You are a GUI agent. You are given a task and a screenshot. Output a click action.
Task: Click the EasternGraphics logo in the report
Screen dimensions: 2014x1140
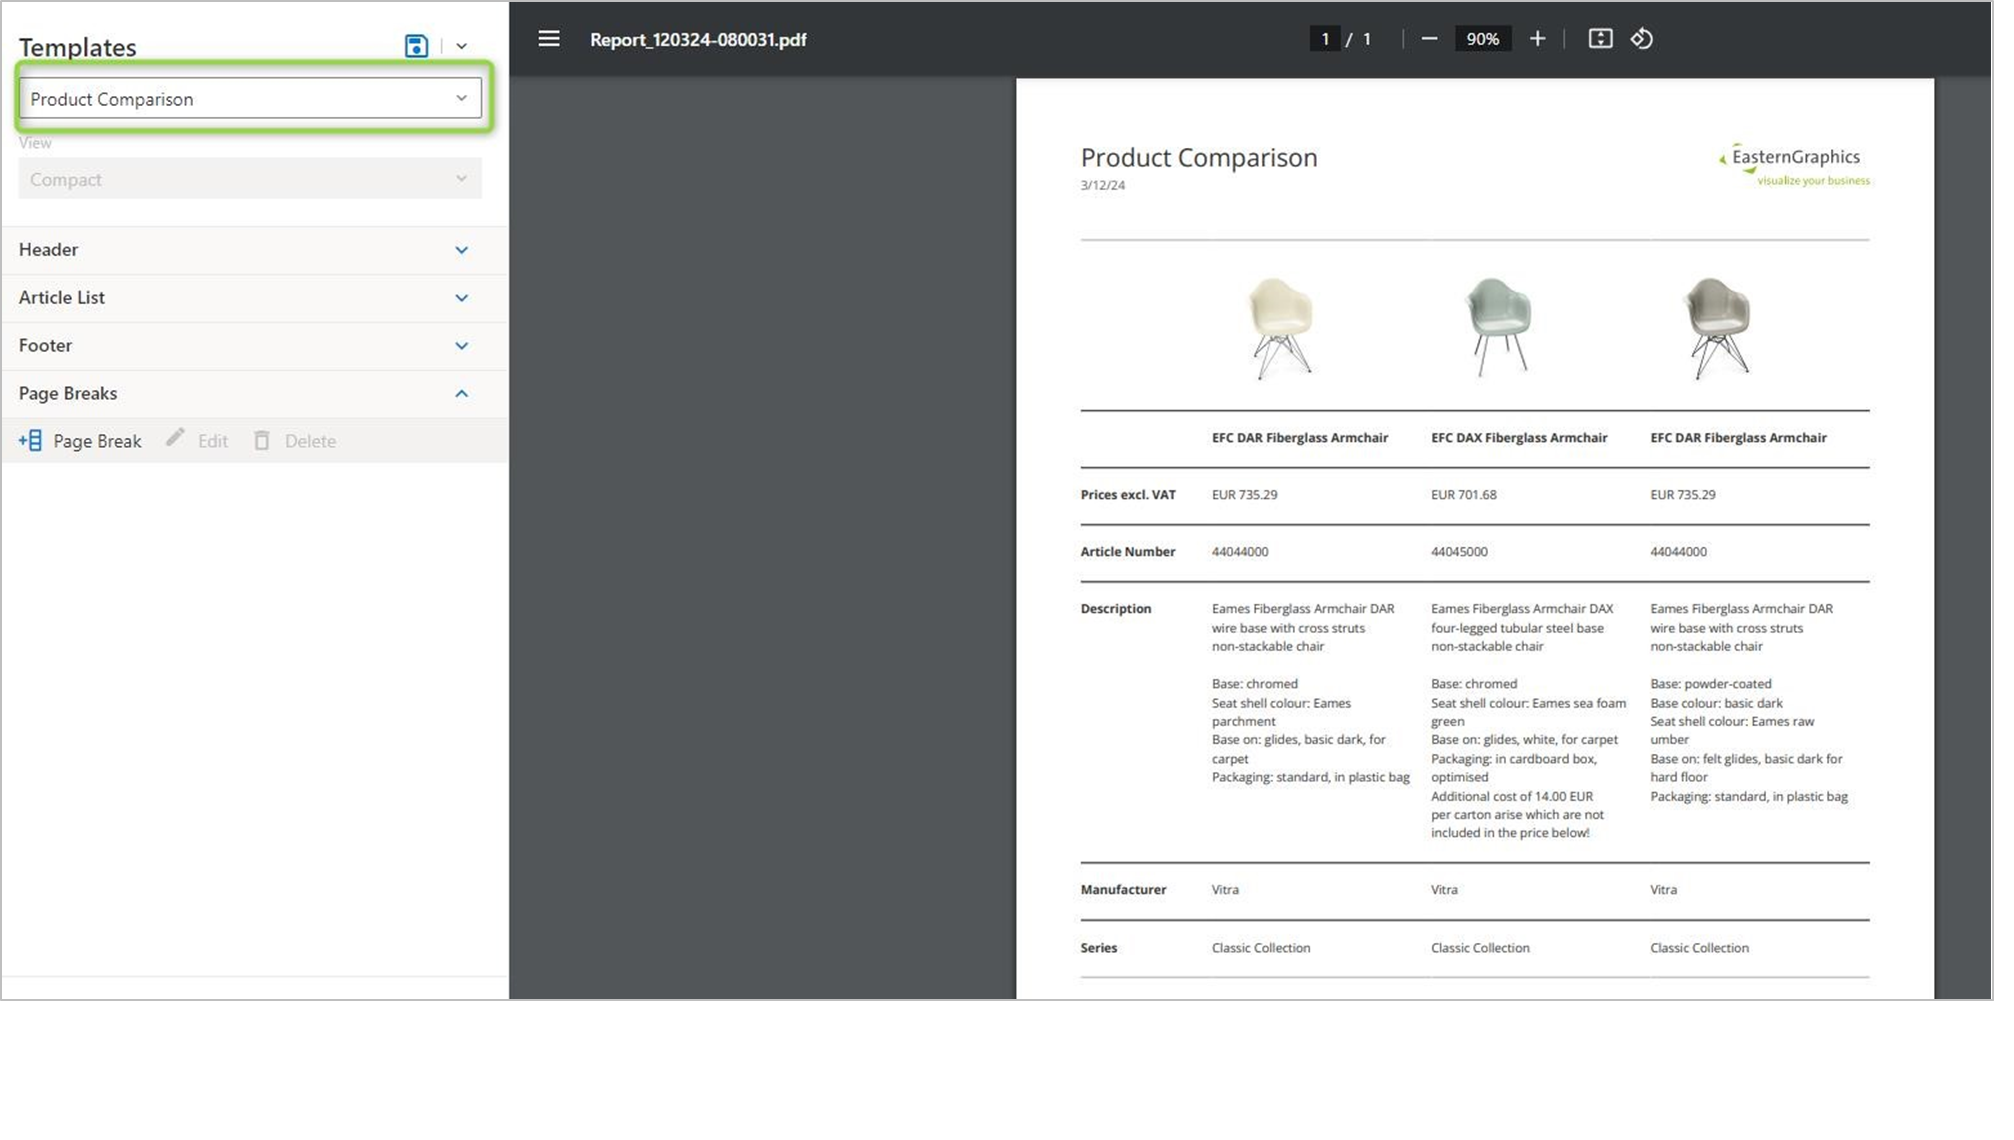pyautogui.click(x=1794, y=165)
